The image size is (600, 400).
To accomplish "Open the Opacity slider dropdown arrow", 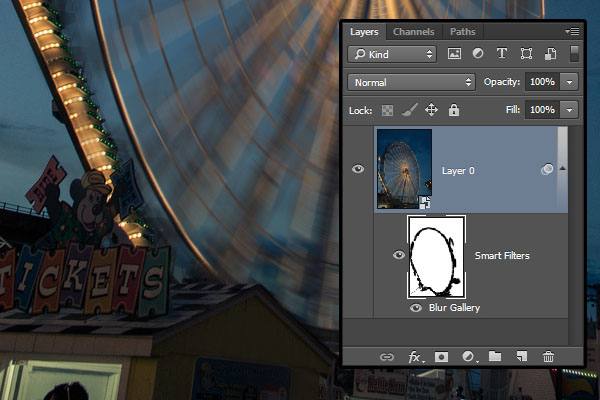I will (569, 82).
